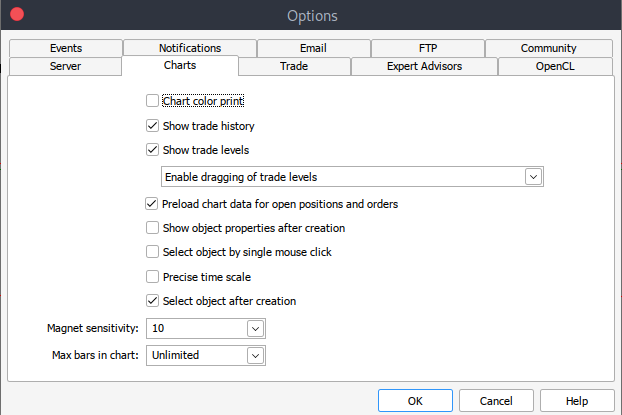Image resolution: width=622 pixels, height=415 pixels.
Task: Expand Enable dragging of trade levels dropdown
Action: point(534,177)
